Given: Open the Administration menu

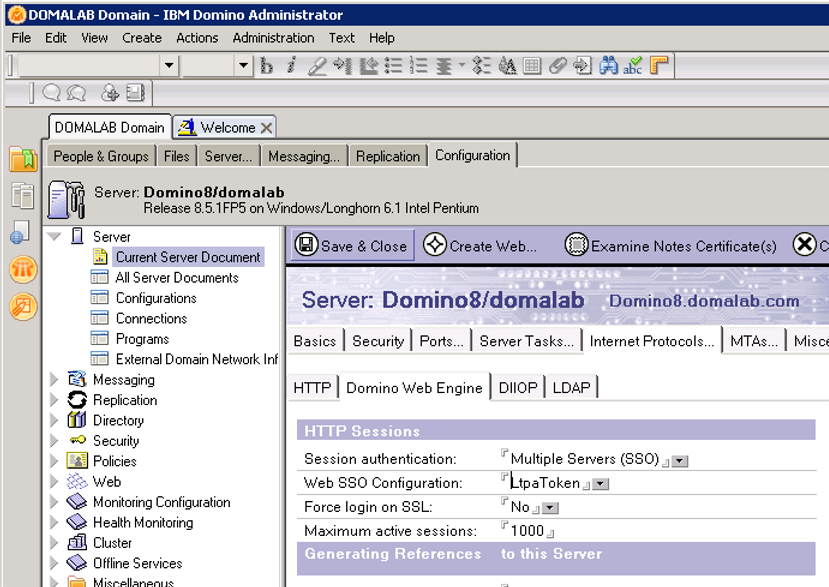Looking at the screenshot, I should (273, 38).
